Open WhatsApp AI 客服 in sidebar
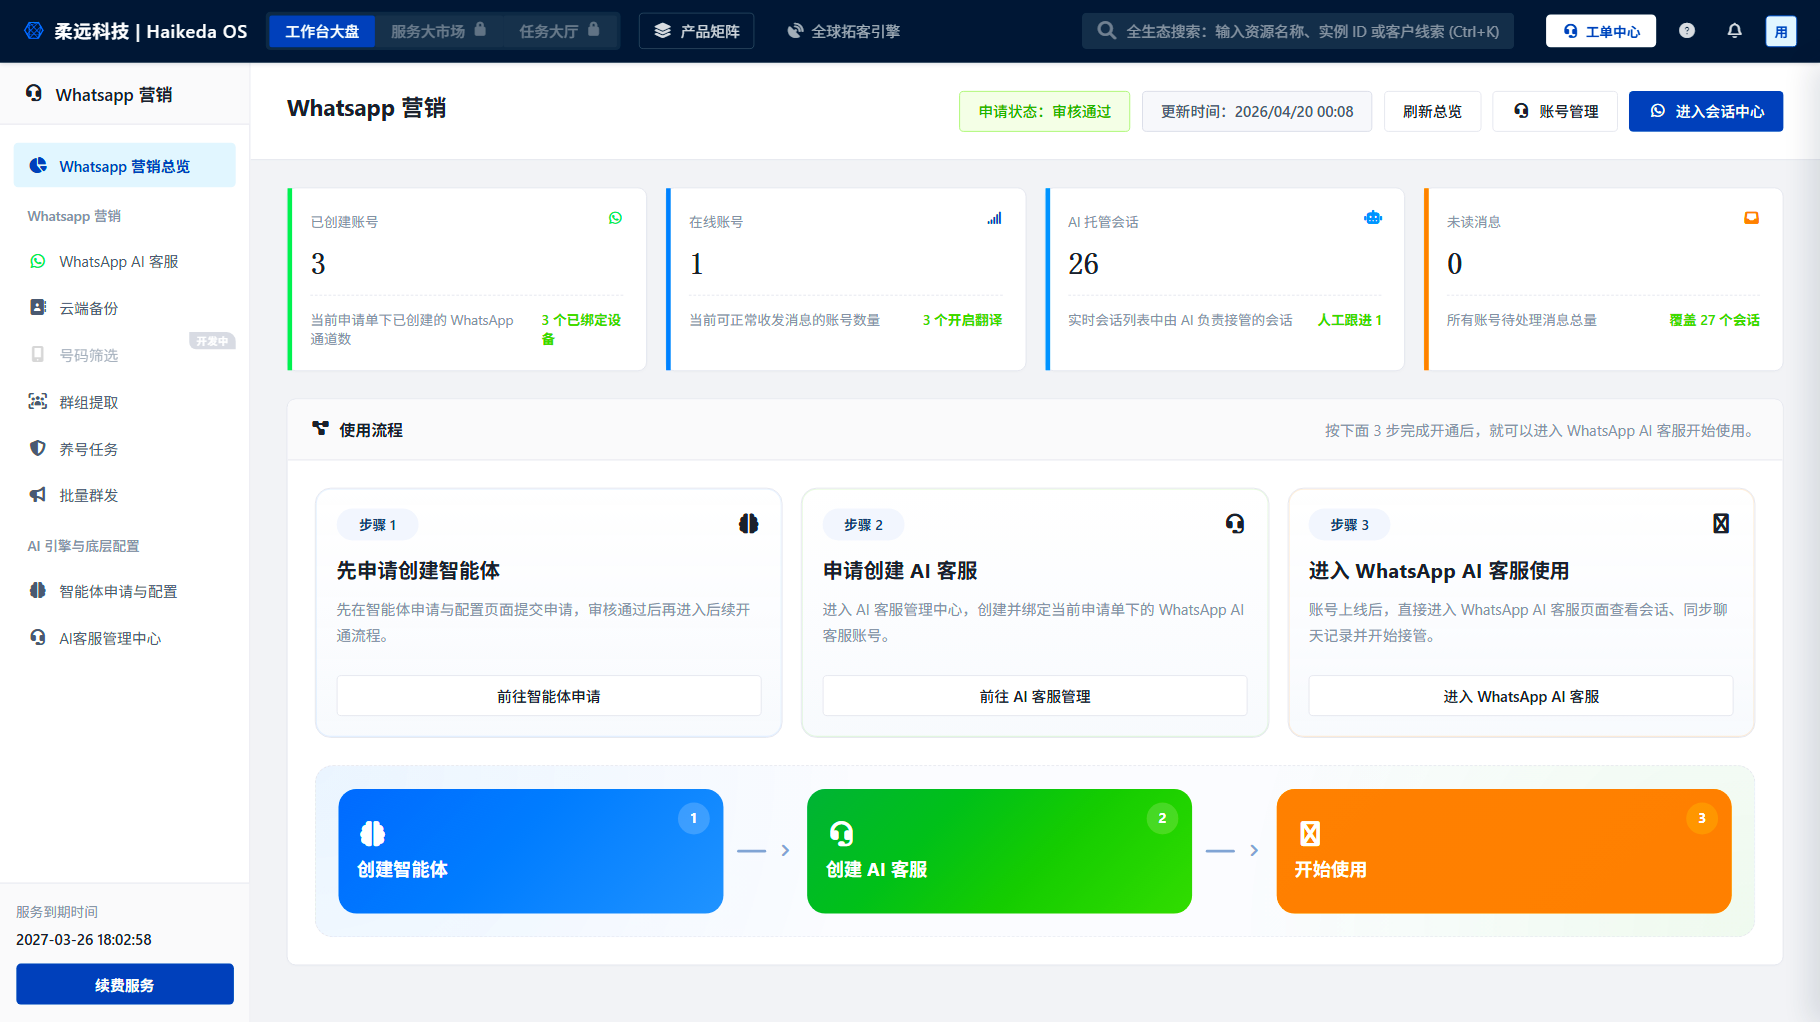 coord(125,261)
